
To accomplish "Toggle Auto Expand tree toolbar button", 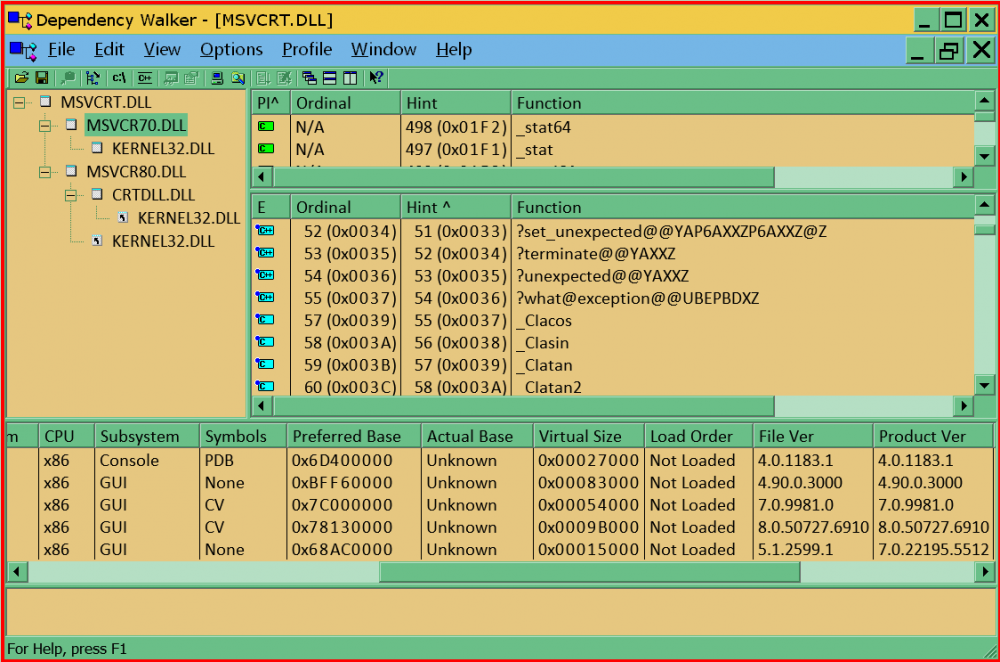I will click(x=93, y=78).
